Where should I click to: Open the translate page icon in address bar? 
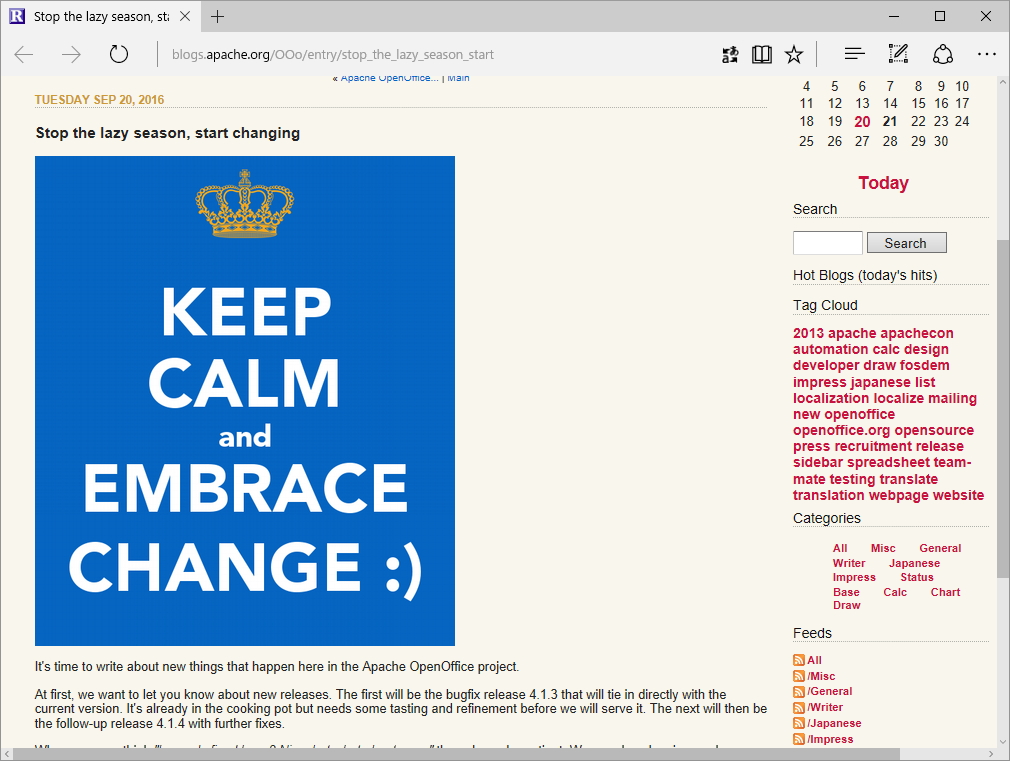point(730,55)
